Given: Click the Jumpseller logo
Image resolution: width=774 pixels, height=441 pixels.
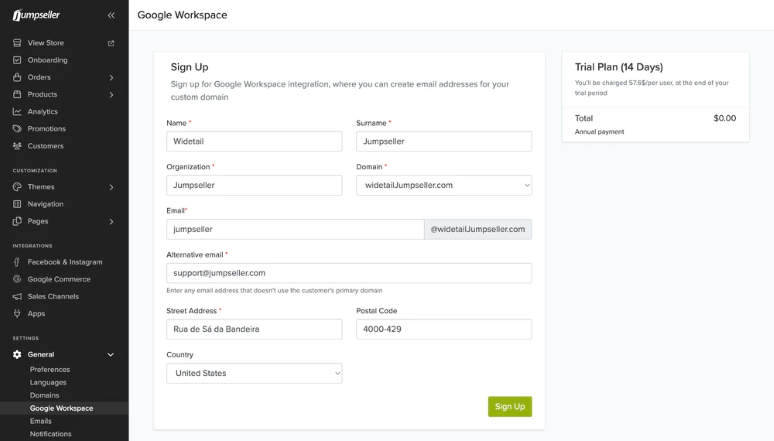Looking at the screenshot, I should (x=37, y=15).
